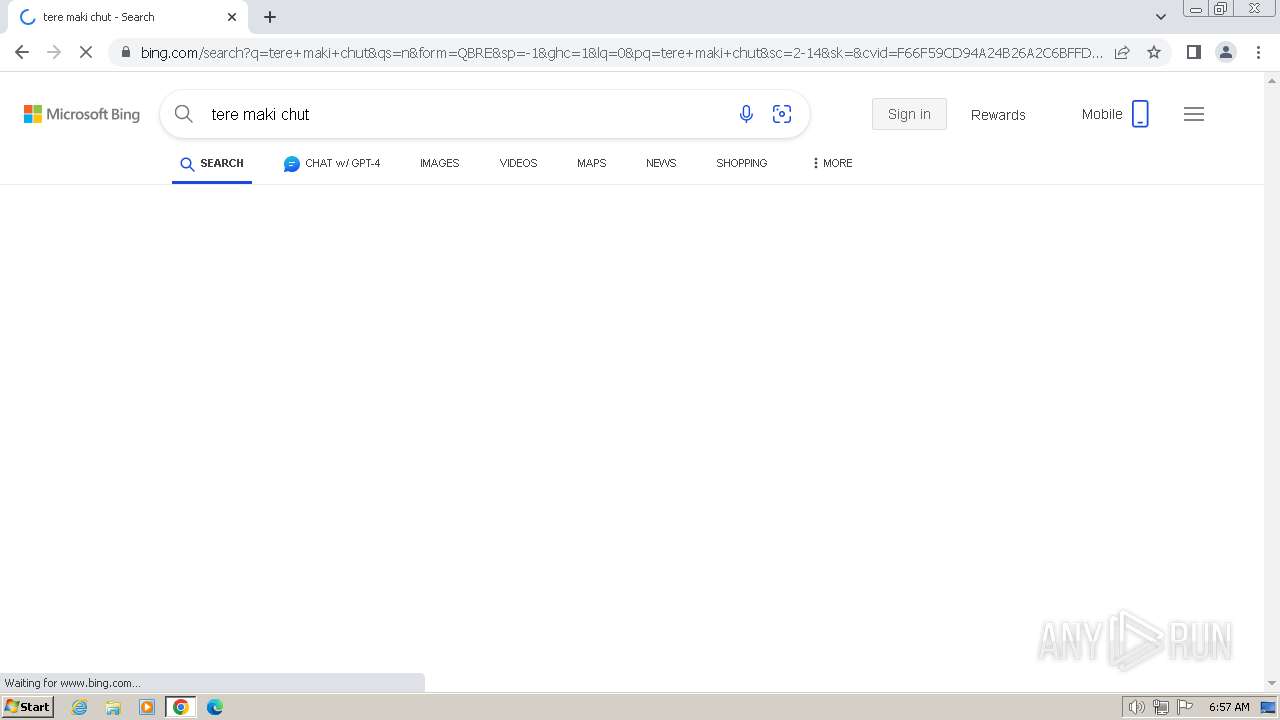Open Chrome three-dot menu
The height and width of the screenshot is (720, 1280).
point(1259,52)
